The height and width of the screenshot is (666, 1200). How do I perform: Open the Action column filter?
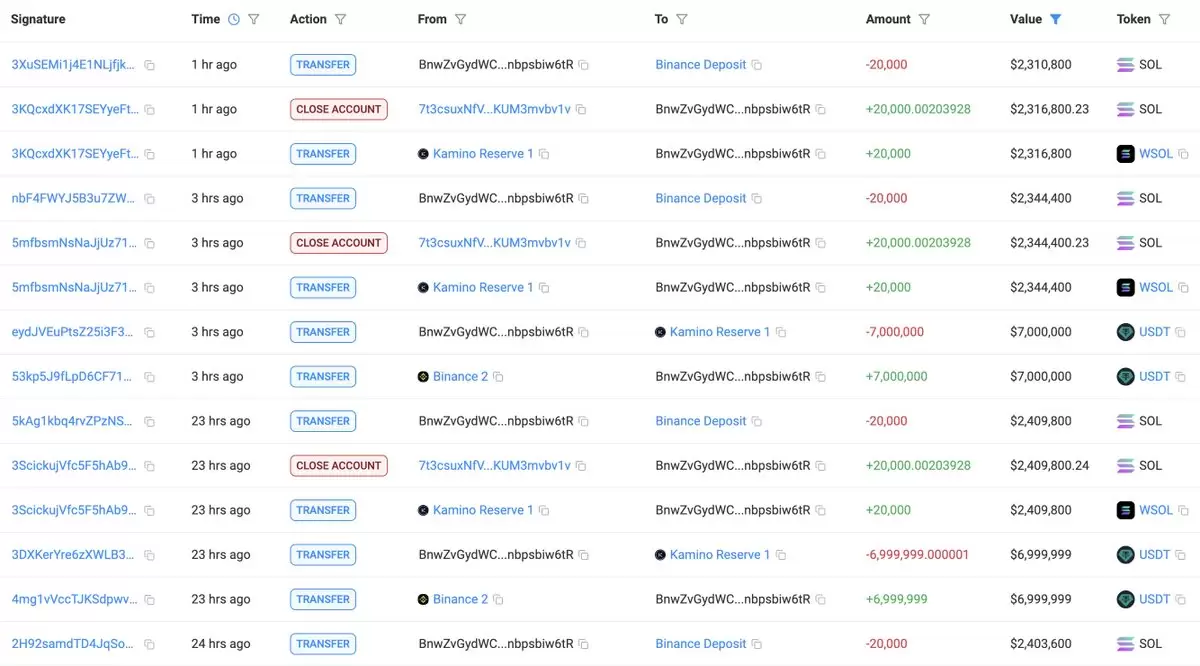(x=341, y=19)
